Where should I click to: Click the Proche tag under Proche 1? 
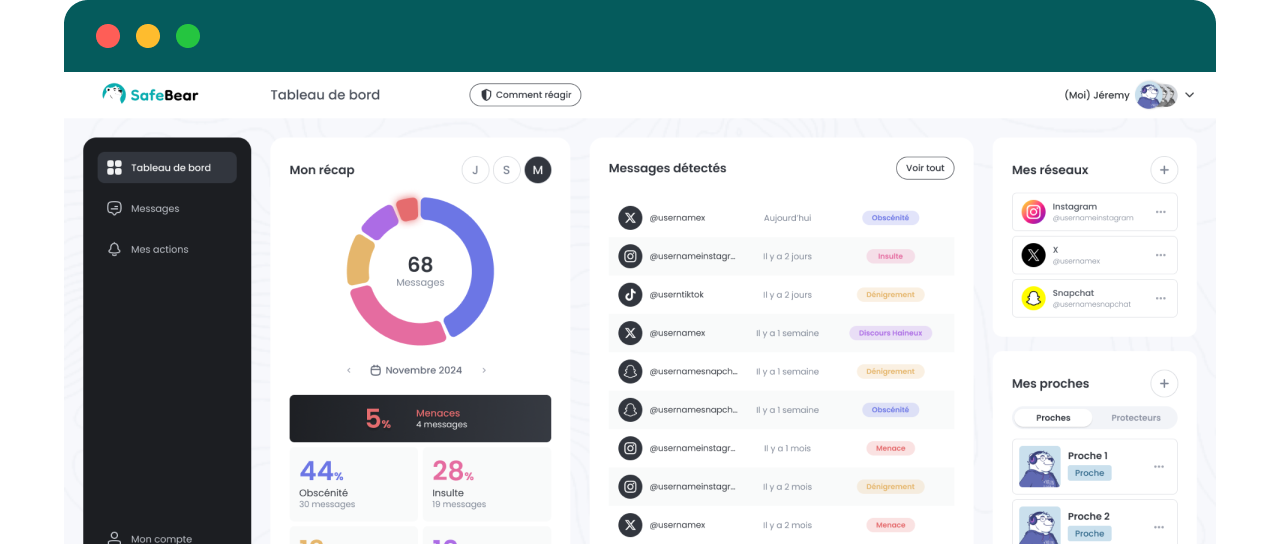tap(1089, 473)
